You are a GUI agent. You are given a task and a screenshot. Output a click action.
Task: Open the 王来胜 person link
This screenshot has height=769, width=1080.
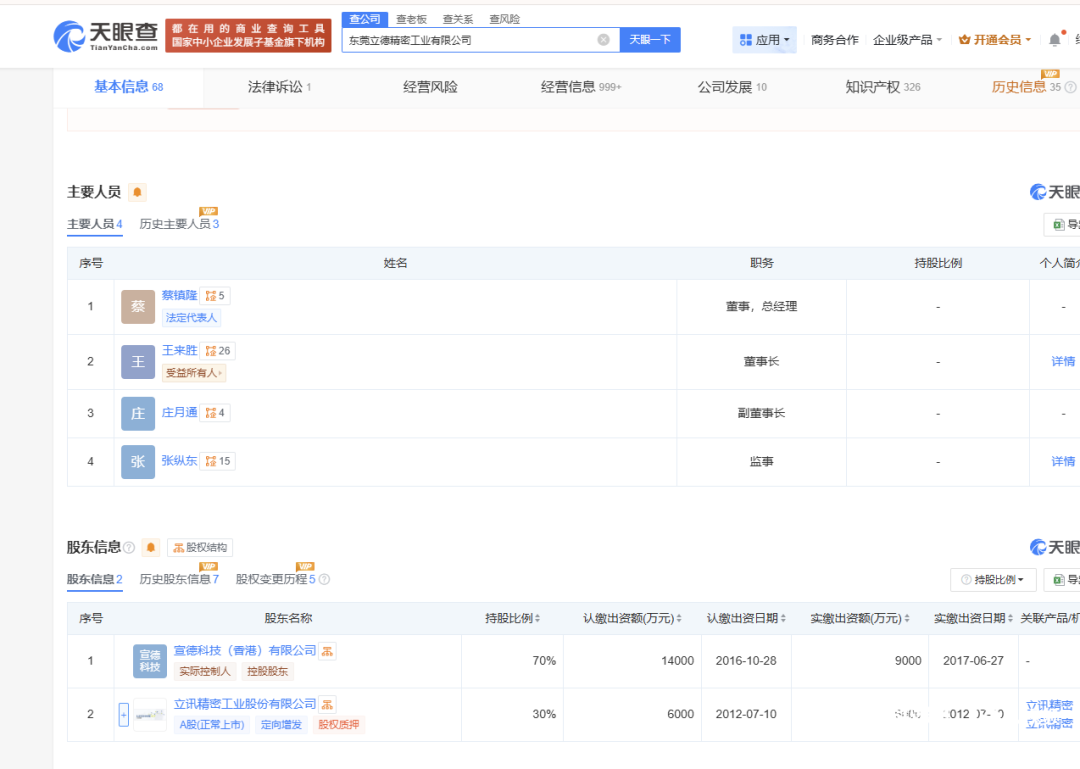(x=179, y=351)
